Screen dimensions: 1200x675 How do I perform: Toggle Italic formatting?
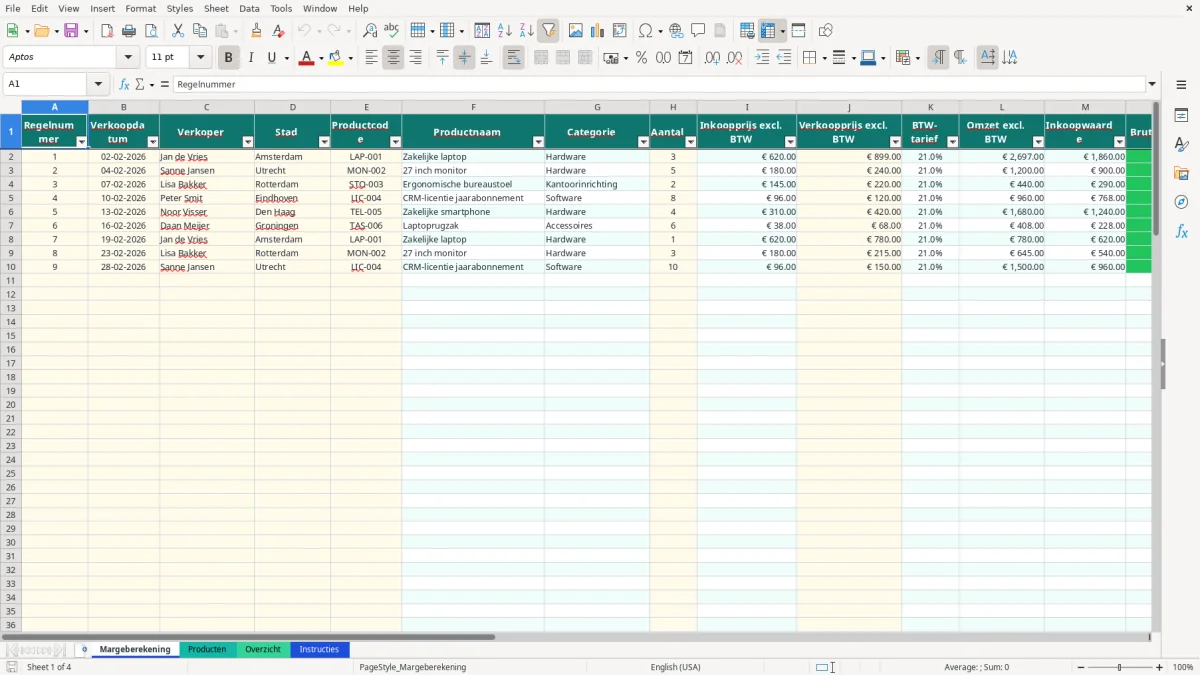(250, 58)
